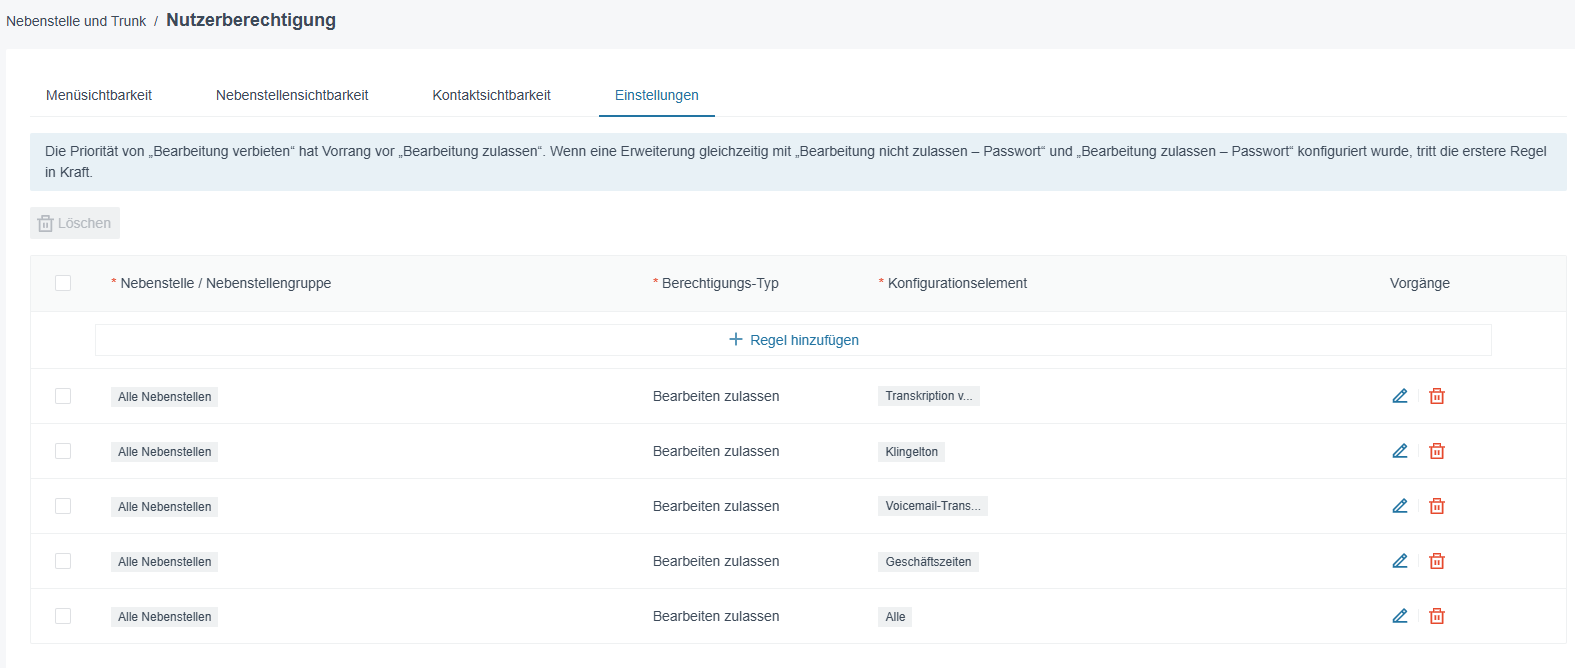Edit the Transkription rule

pos(1400,396)
